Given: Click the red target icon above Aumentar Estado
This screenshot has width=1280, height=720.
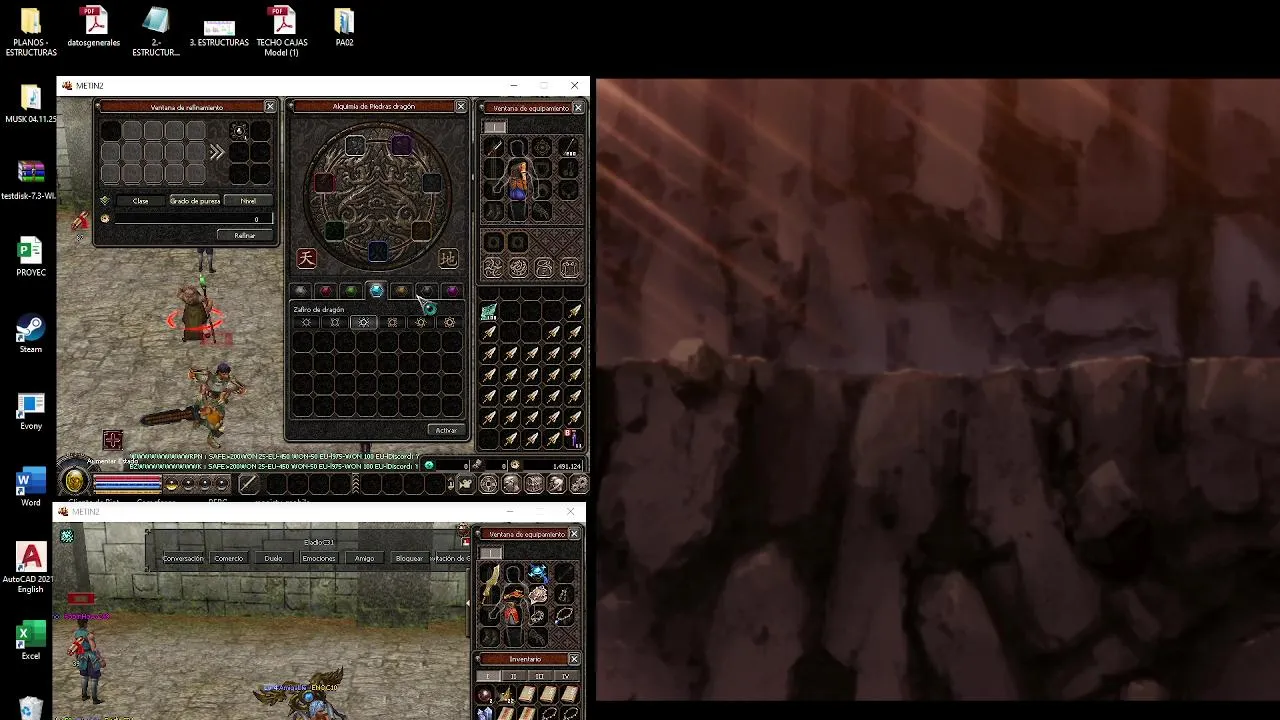Looking at the screenshot, I should tap(112, 440).
